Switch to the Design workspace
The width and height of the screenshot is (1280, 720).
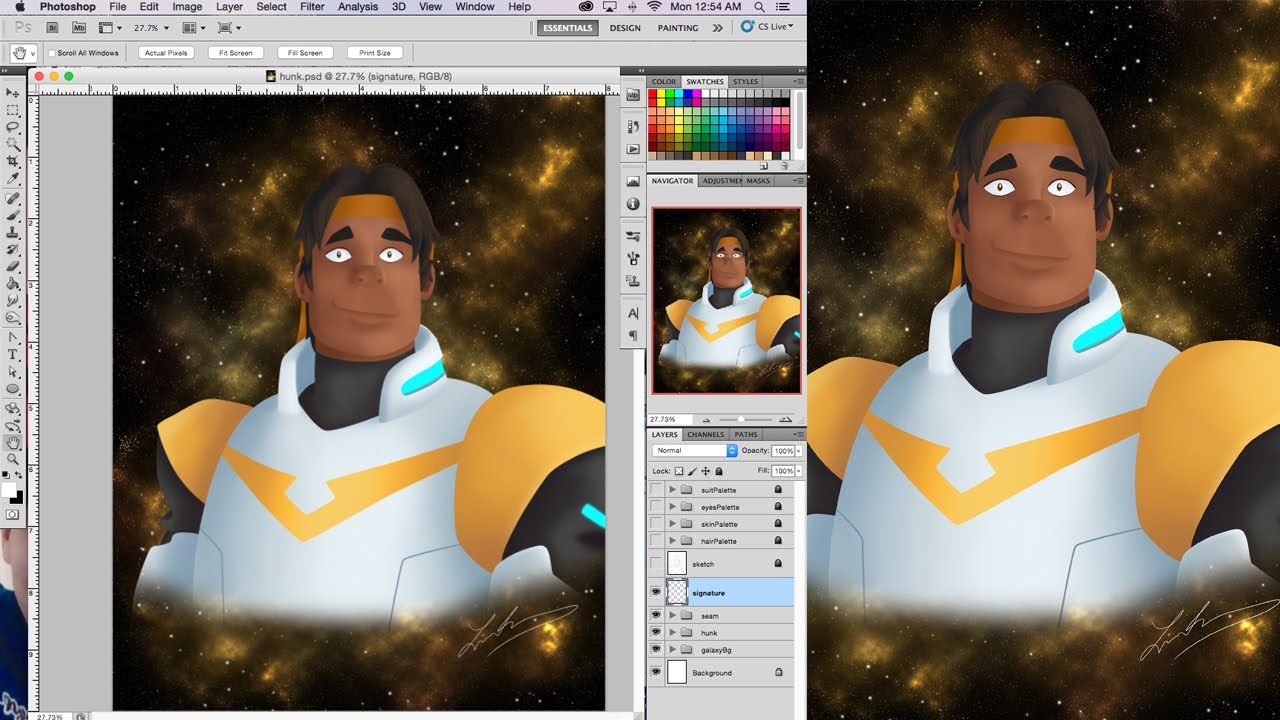point(625,28)
